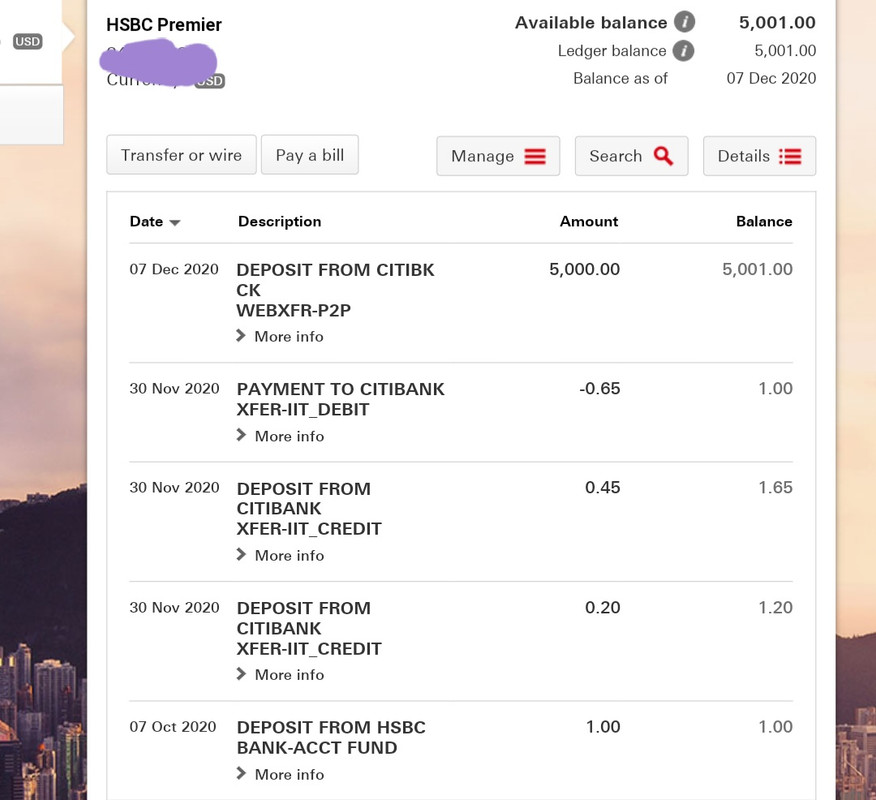Screen dimensions: 876x800
Task: Click the Amount column header
Action: tap(589, 222)
